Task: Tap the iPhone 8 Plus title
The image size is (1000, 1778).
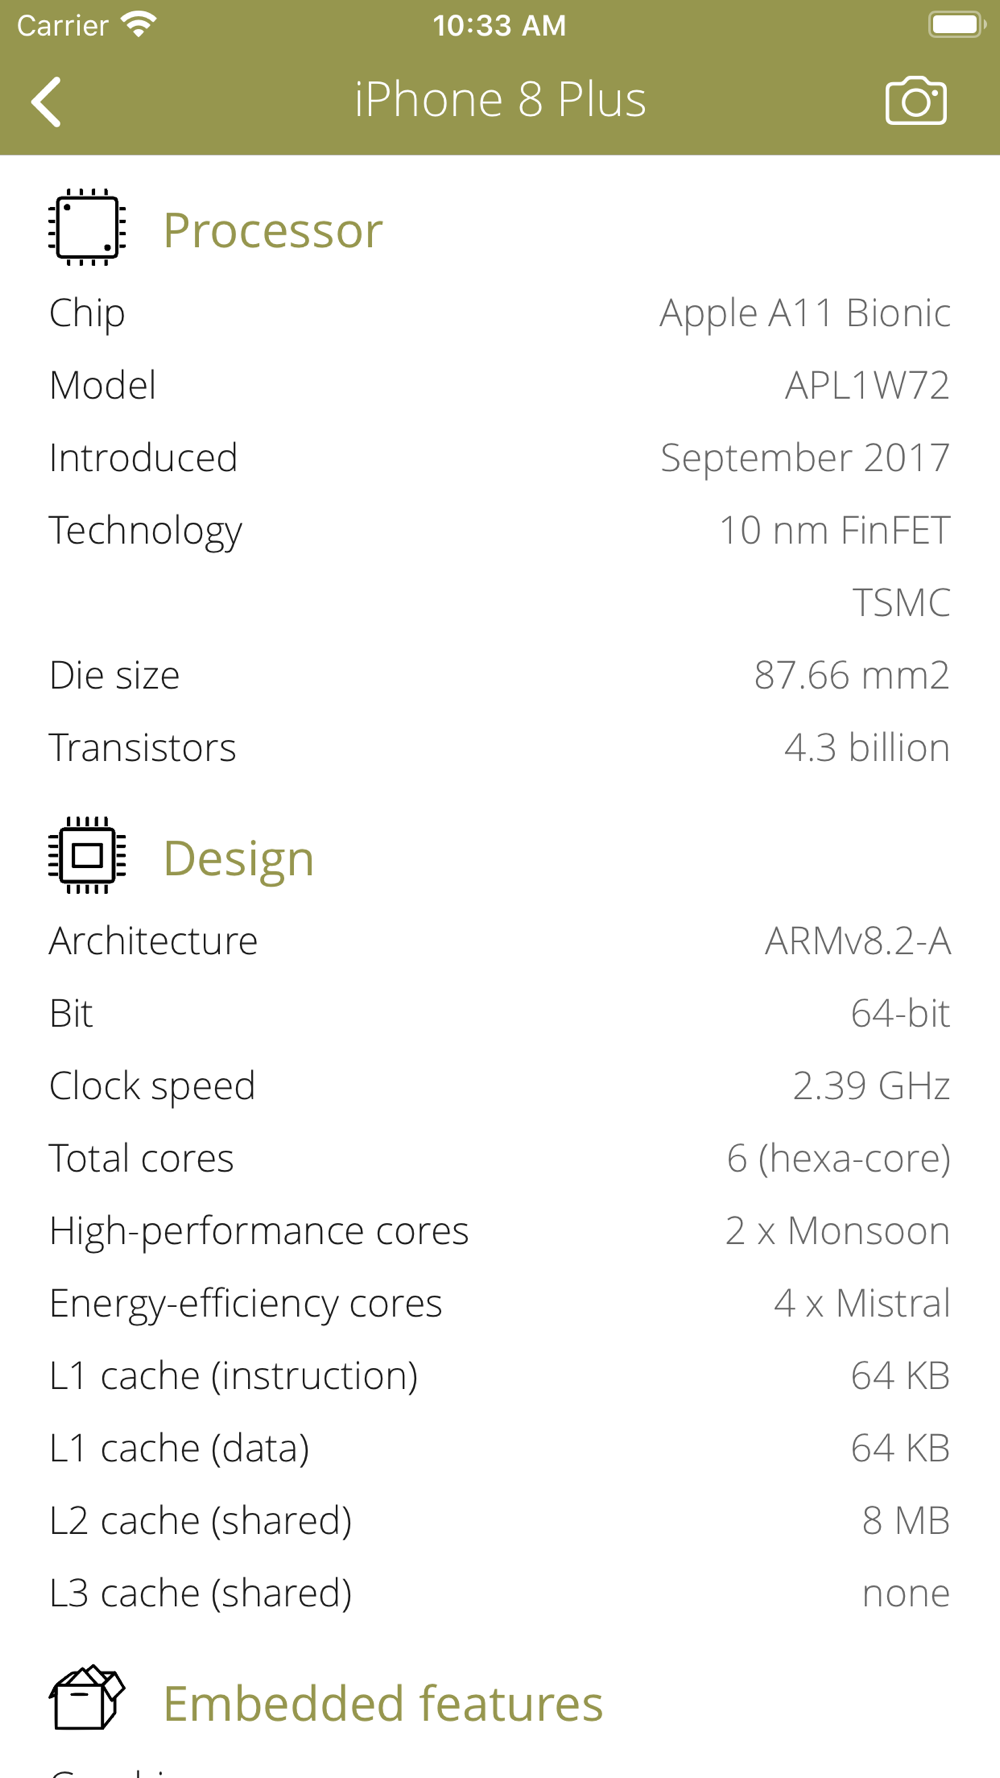Action: coord(500,99)
